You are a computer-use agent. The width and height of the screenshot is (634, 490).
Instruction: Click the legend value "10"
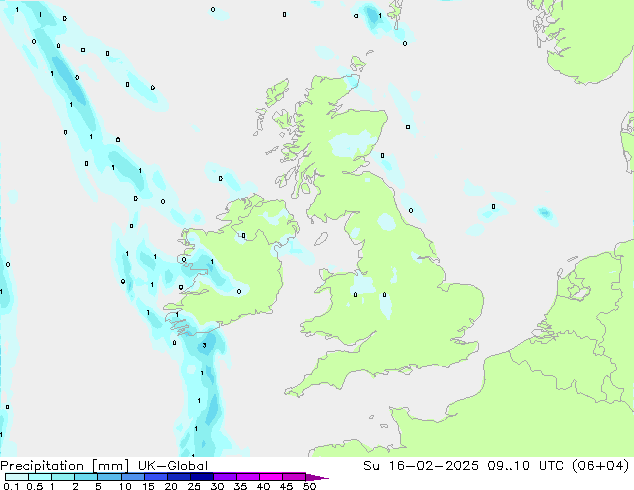125,486
